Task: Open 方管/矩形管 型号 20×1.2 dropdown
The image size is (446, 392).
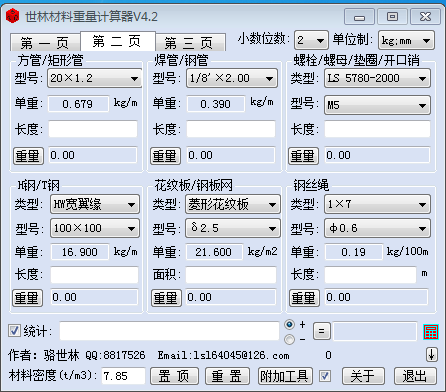Action: click(95, 78)
